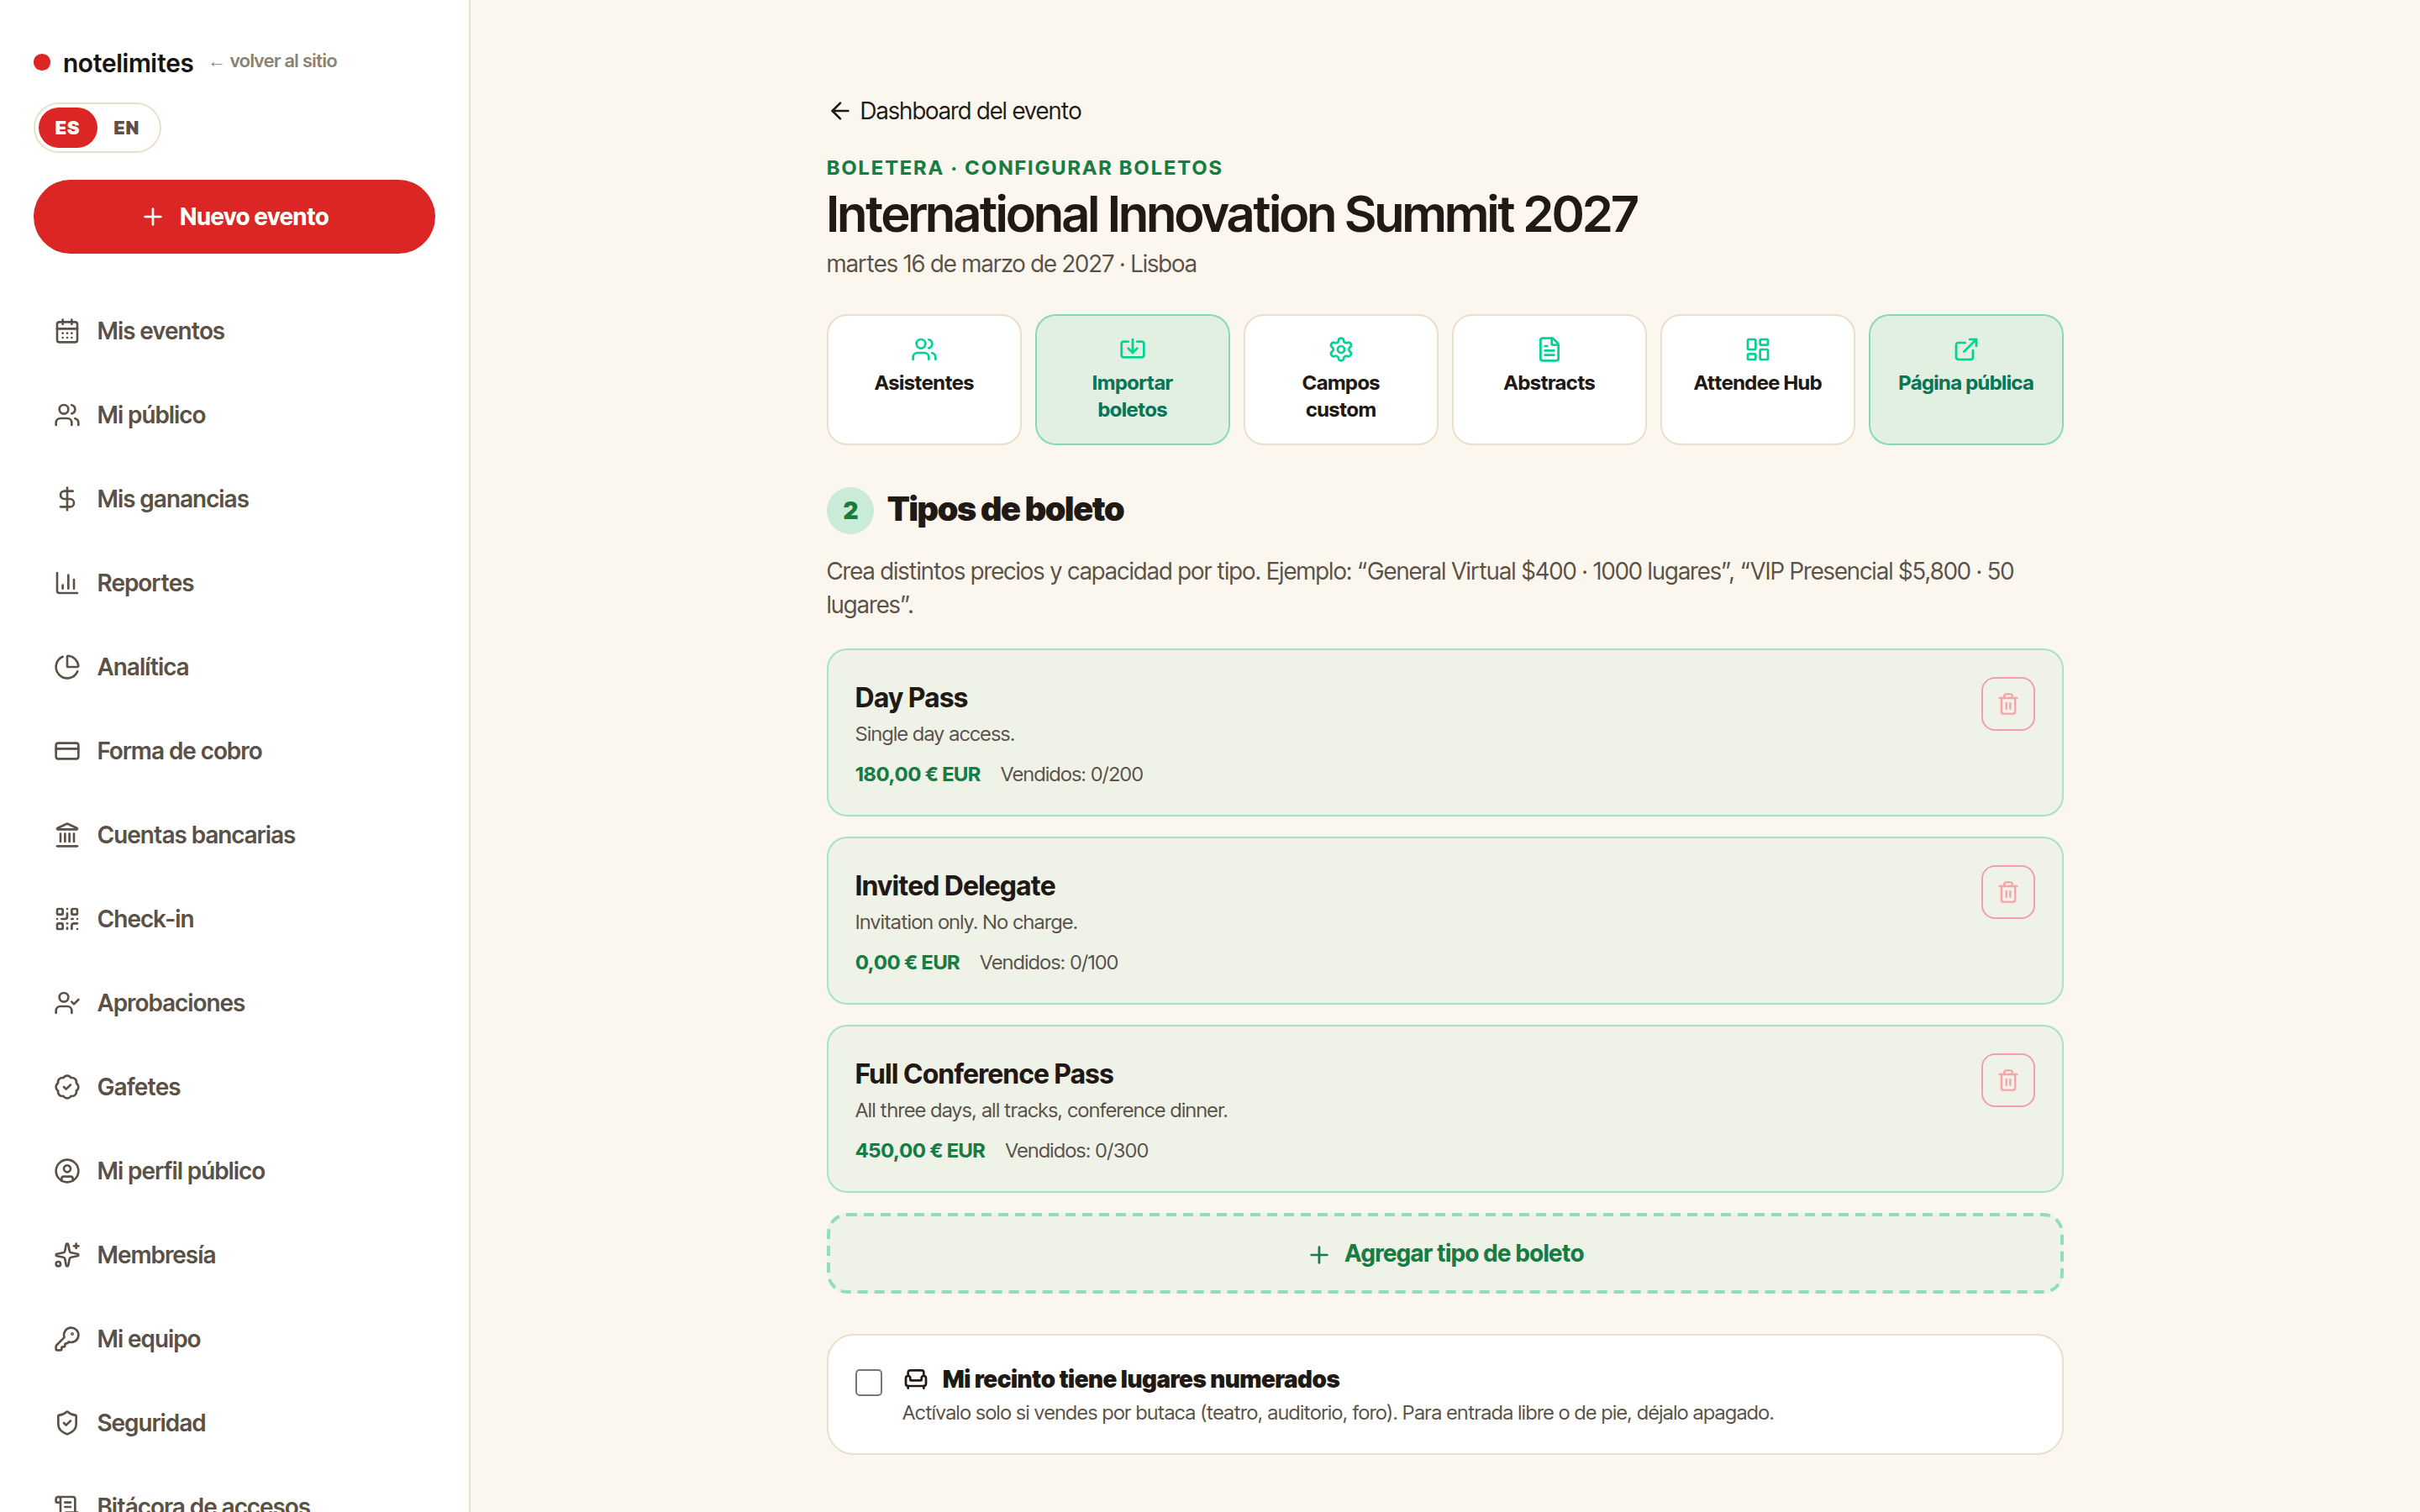Select the Day Pass ticket title
Screen dimensions: 2420x1512
tap(911, 697)
